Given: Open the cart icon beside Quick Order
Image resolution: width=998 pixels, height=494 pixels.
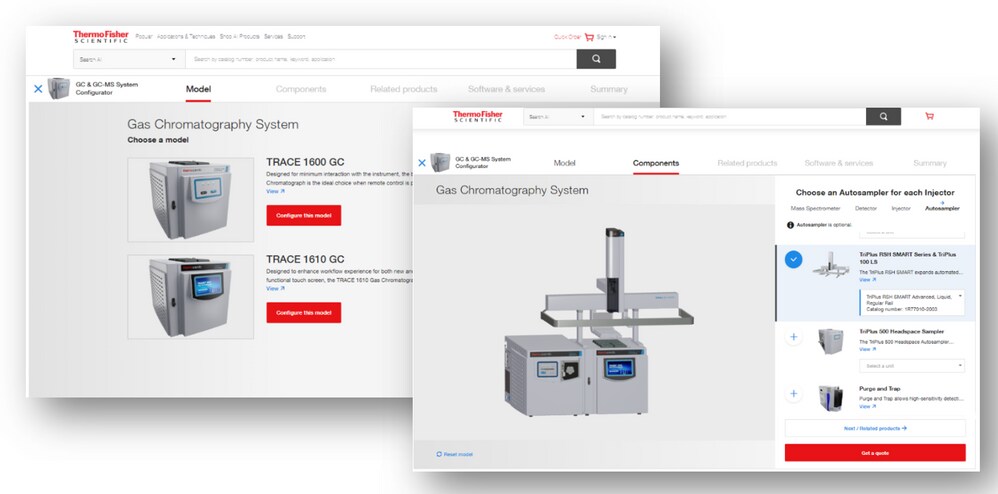Looking at the screenshot, I should coord(590,37).
